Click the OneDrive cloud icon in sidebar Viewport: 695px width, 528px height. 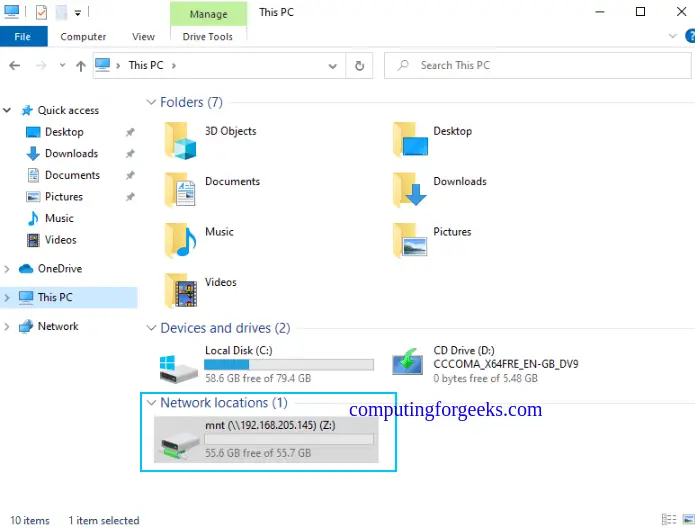(x=26, y=269)
